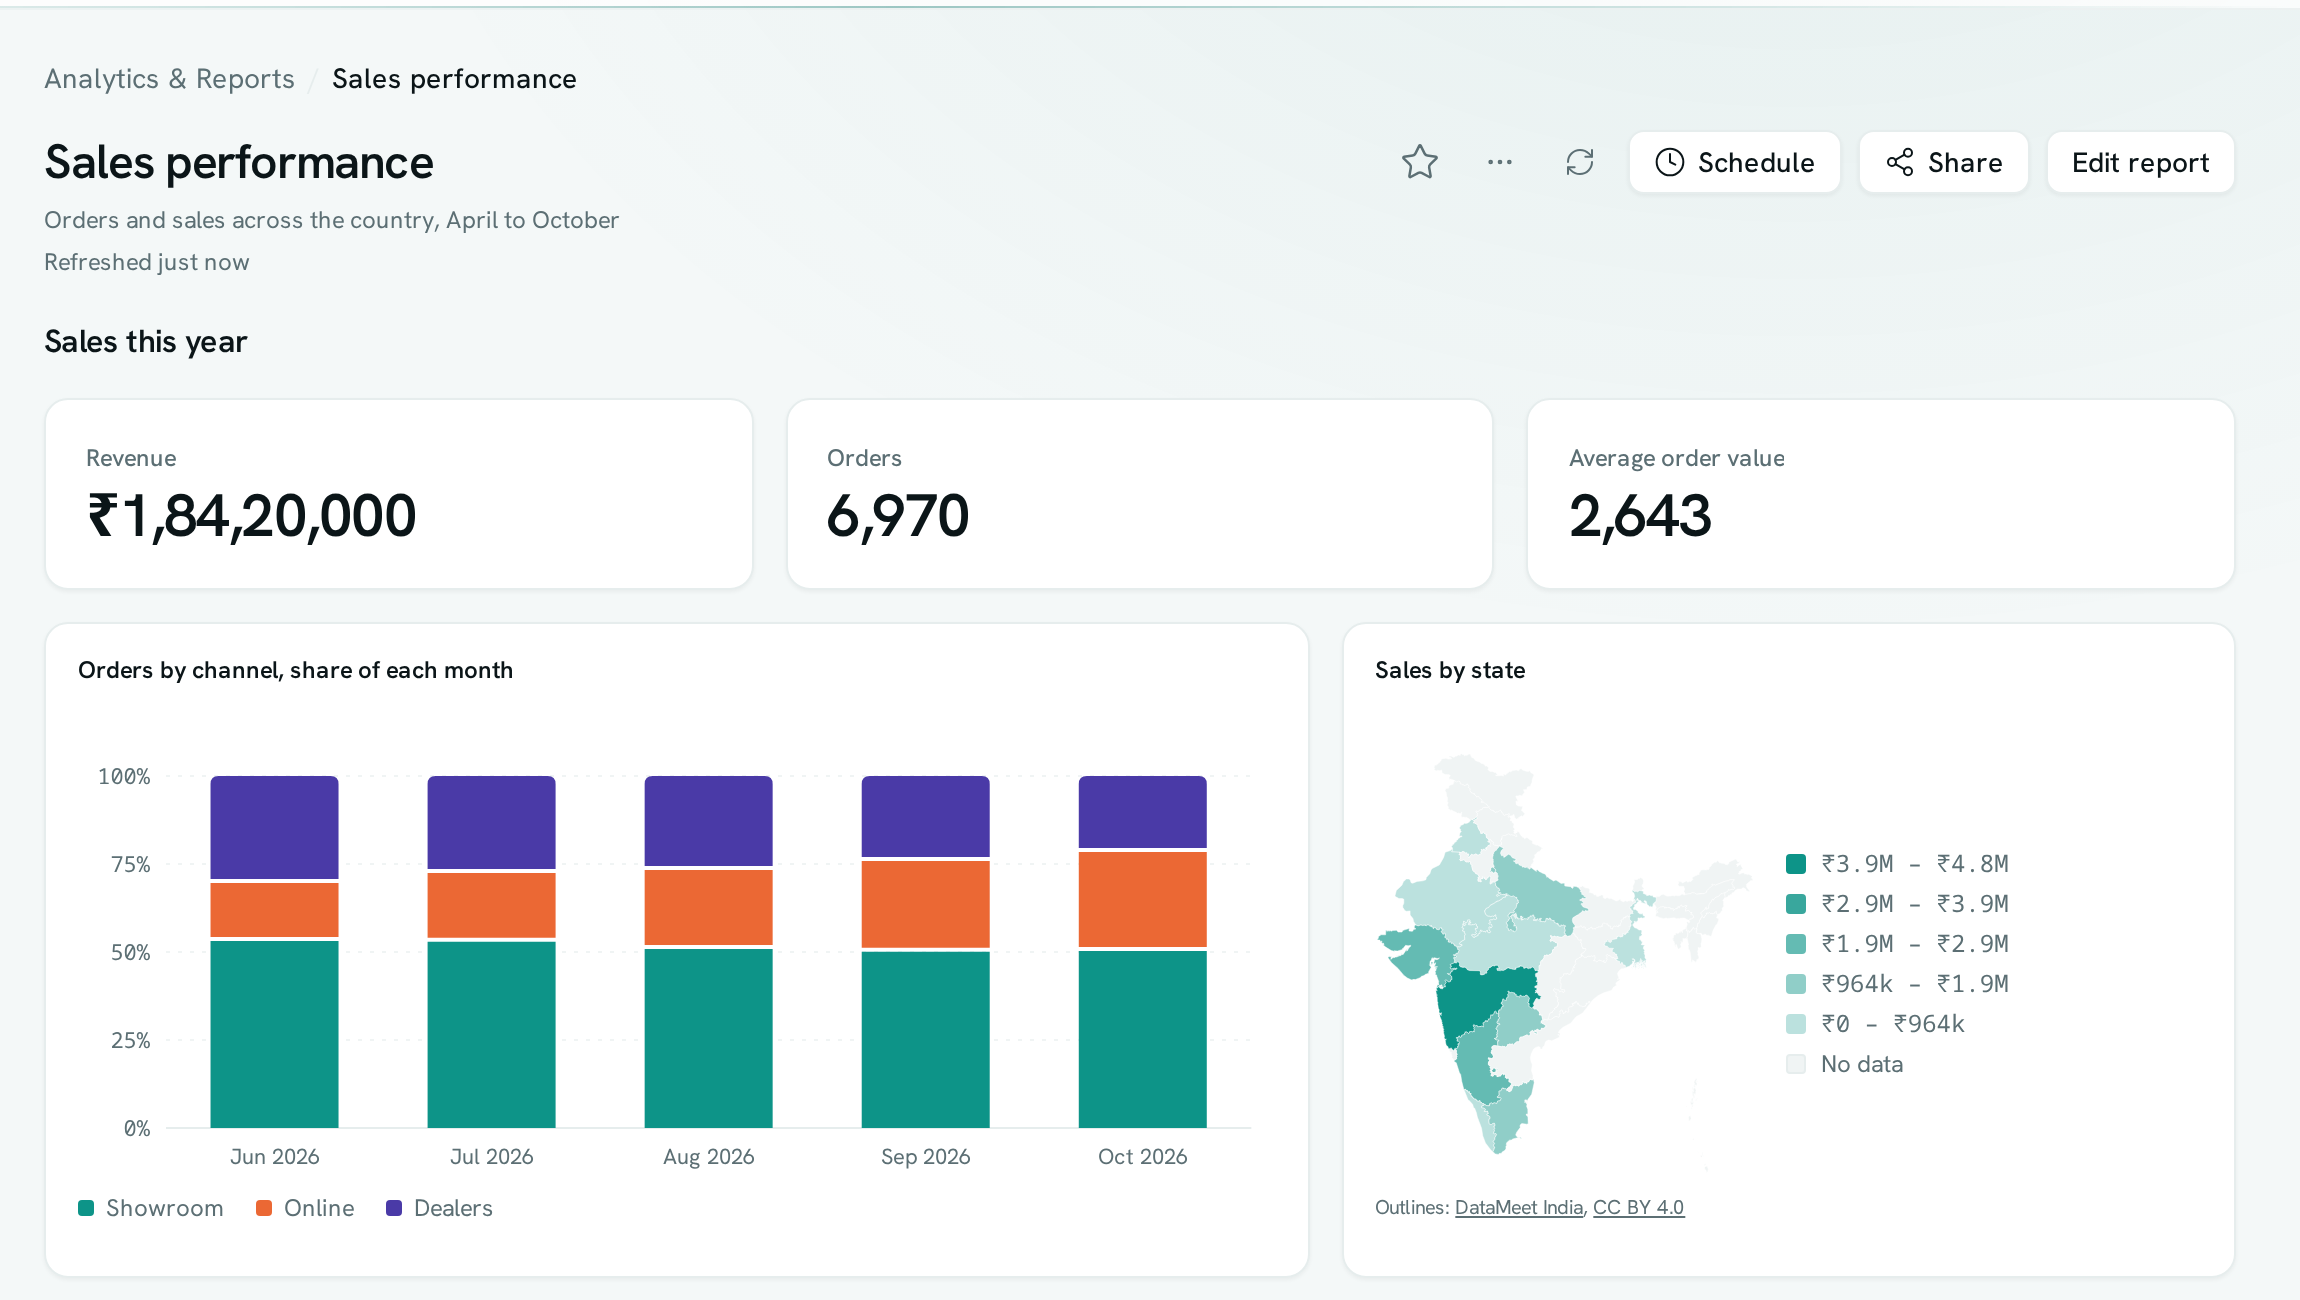
Task: Open the CC BY 4.0 license link
Action: (1638, 1207)
